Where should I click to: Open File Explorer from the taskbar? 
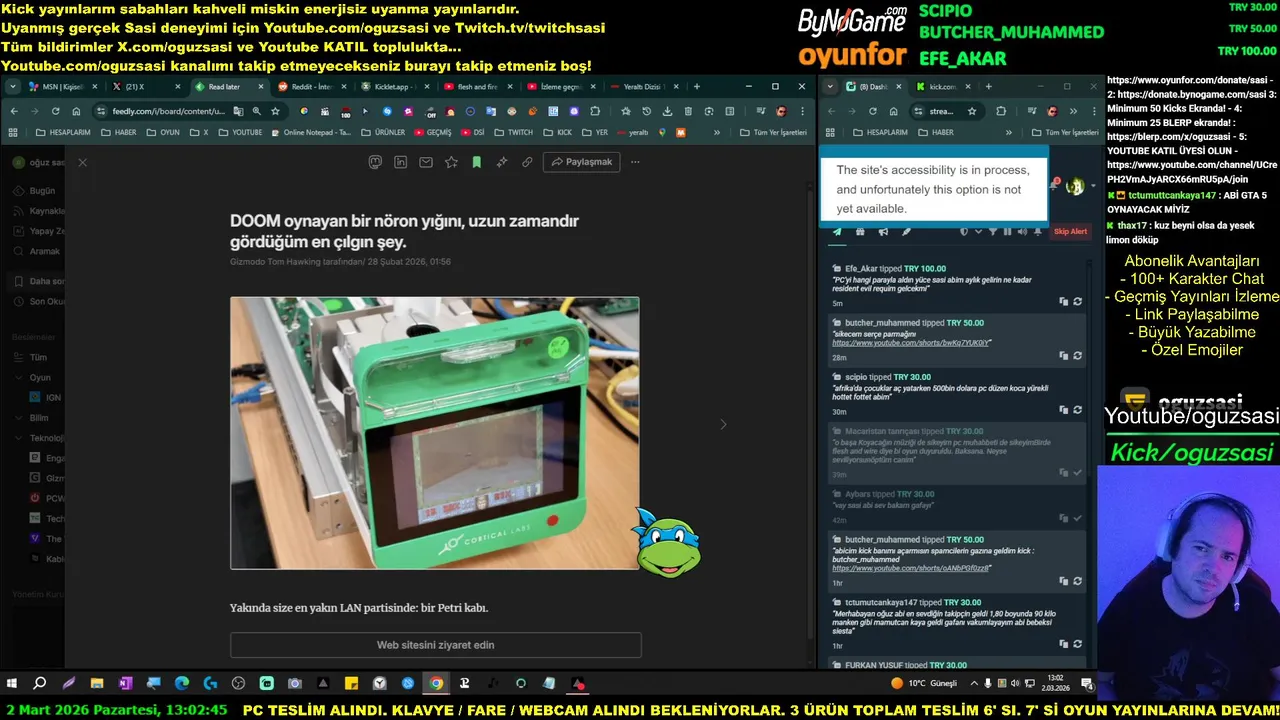point(97,684)
